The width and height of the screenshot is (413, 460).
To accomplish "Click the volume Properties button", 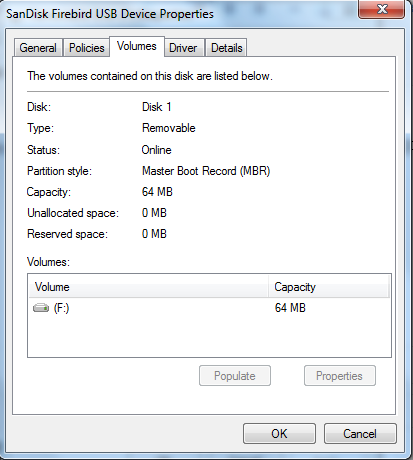I will pos(339,376).
